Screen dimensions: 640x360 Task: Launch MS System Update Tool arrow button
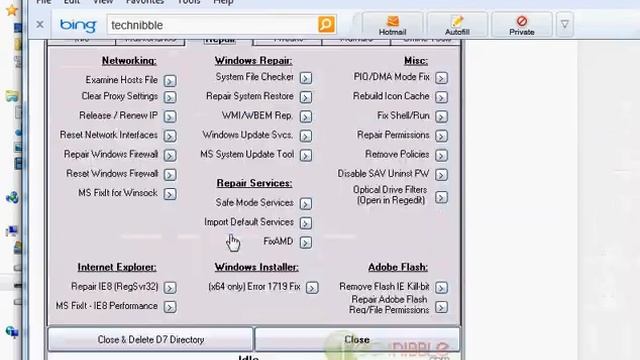(306, 155)
